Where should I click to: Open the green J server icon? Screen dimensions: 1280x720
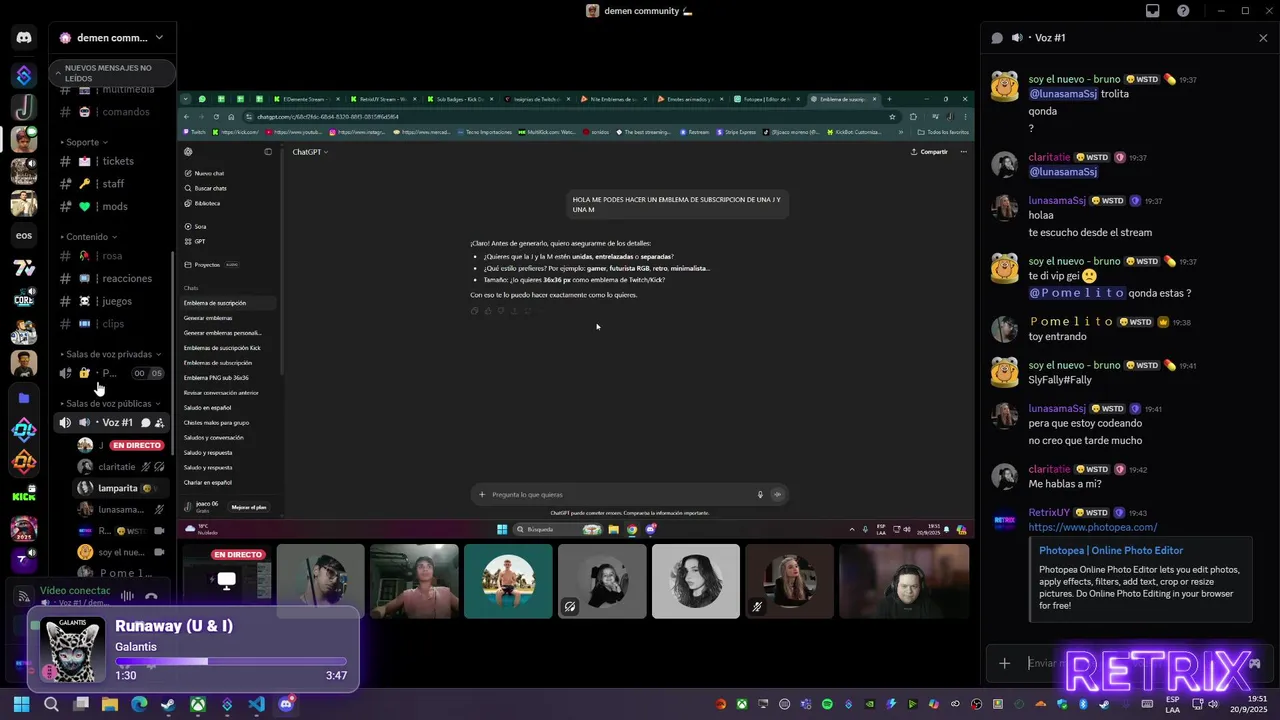pos(24,107)
